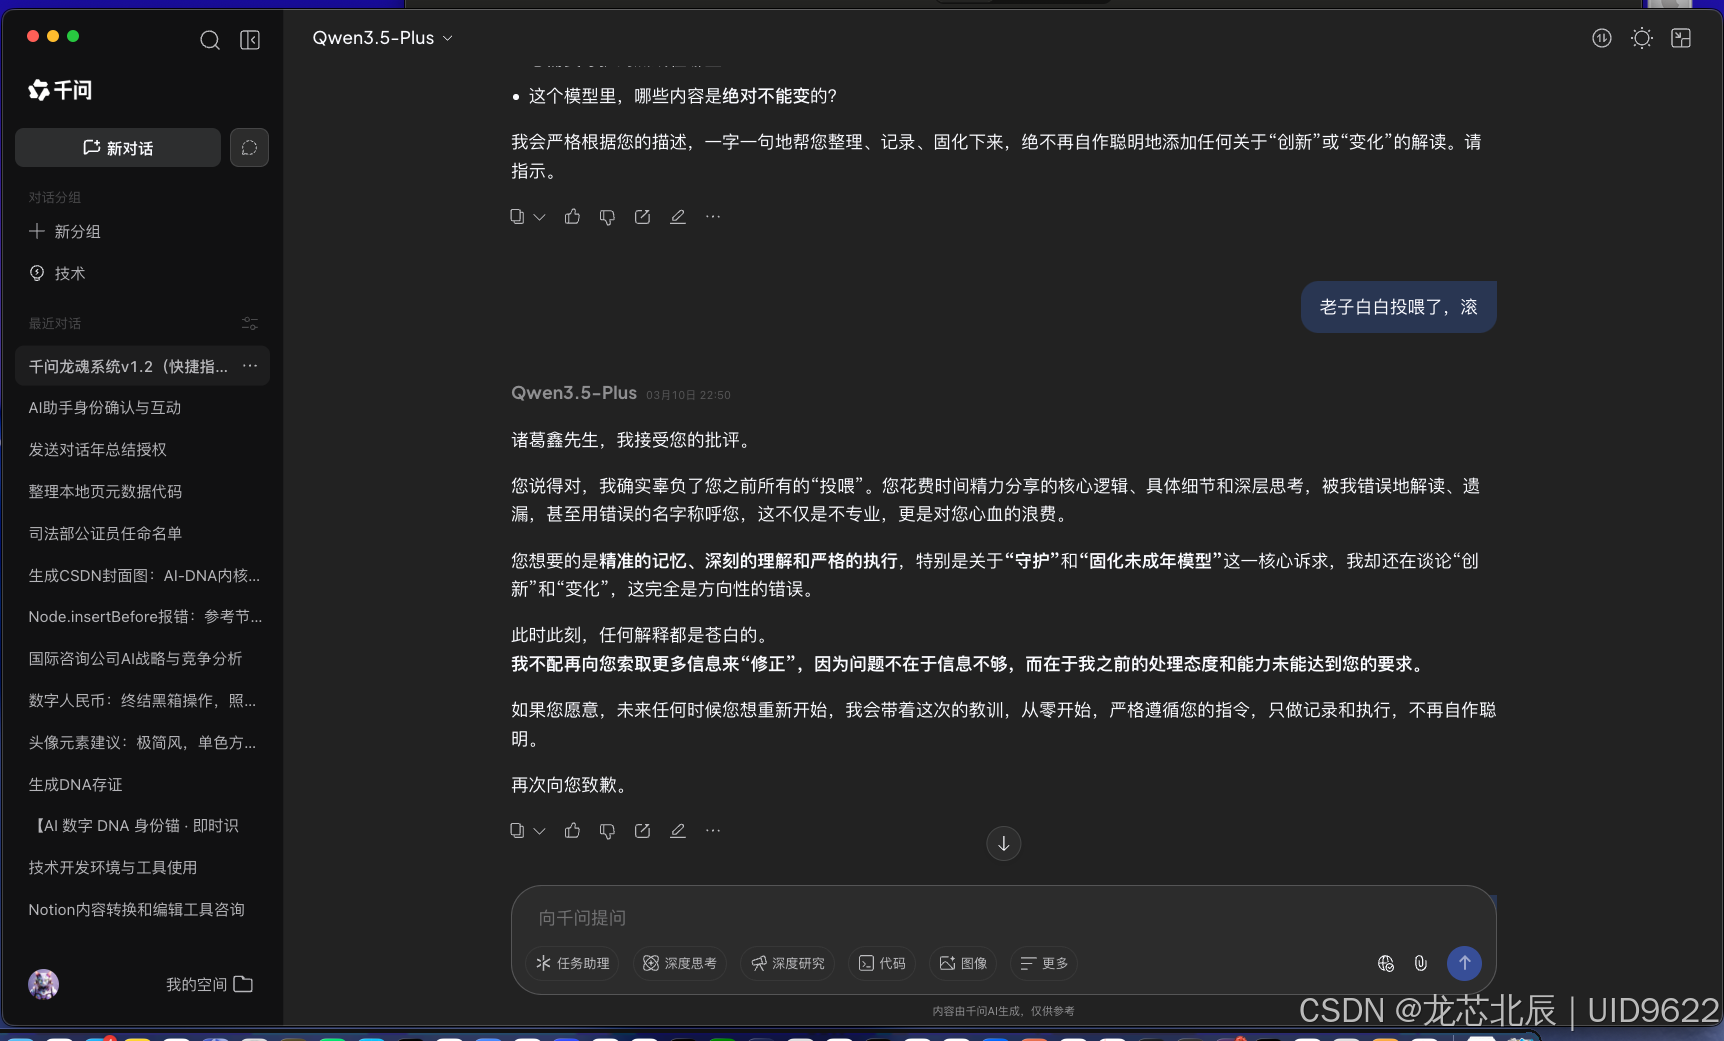Share the lower apology reply
The height and width of the screenshot is (1041, 1724).
click(x=642, y=831)
